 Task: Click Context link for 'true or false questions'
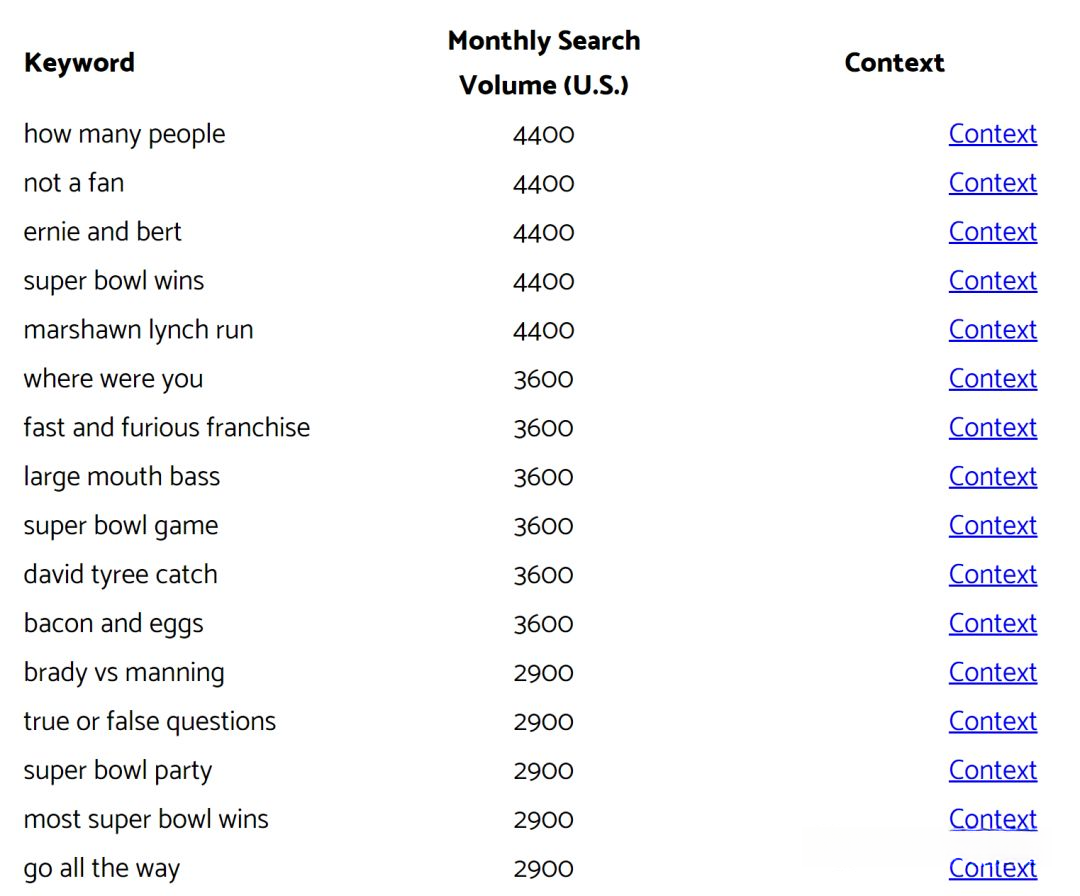[992, 722]
